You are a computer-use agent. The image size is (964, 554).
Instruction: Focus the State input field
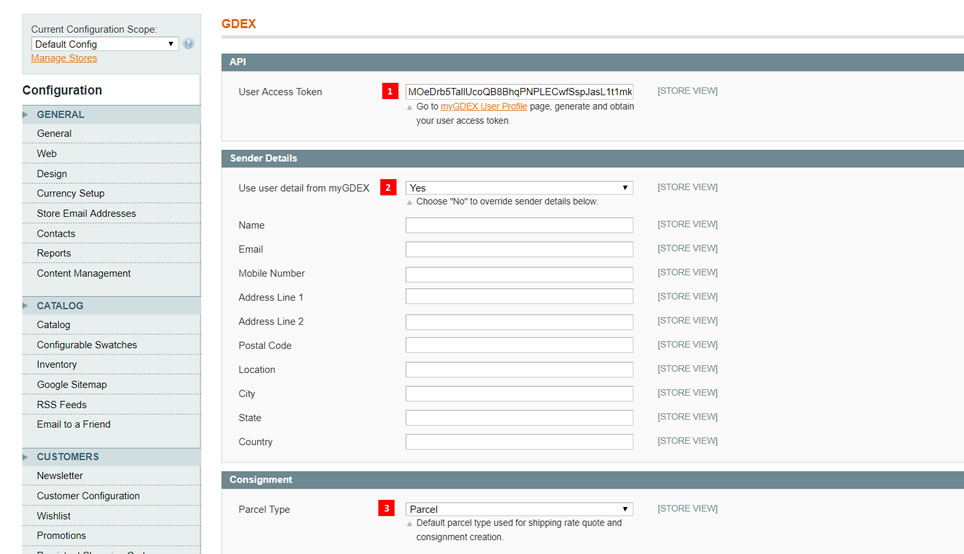(x=520, y=417)
